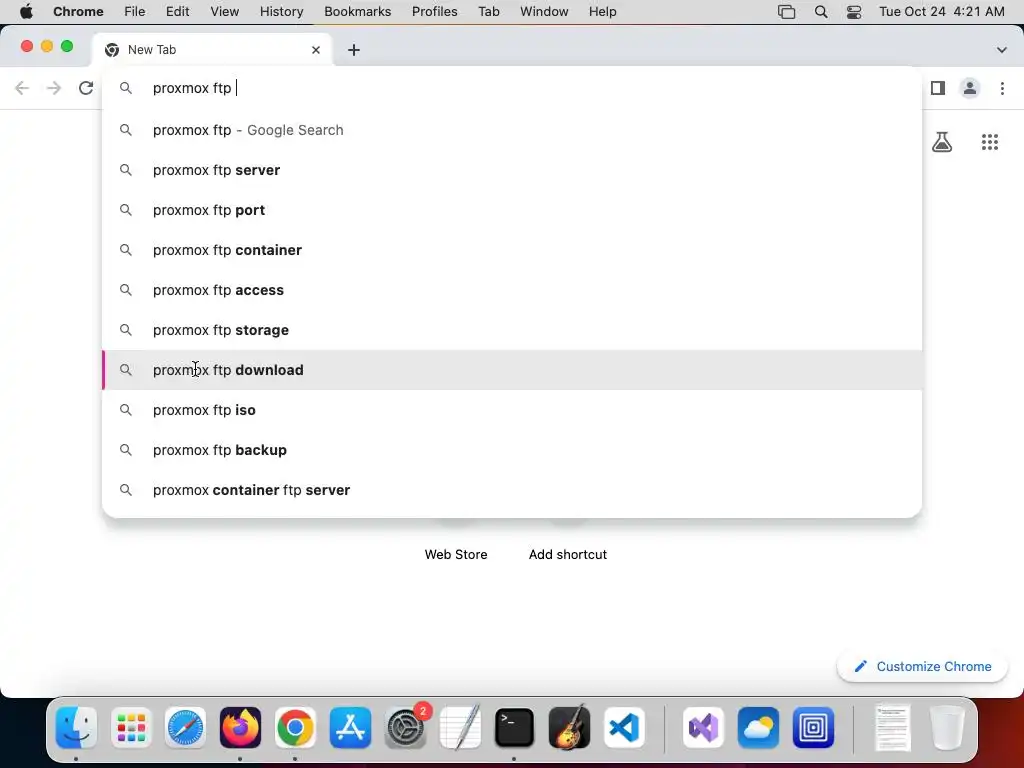Click the Customize Chrome button
The image size is (1024, 768).
pyautogui.click(x=922, y=666)
